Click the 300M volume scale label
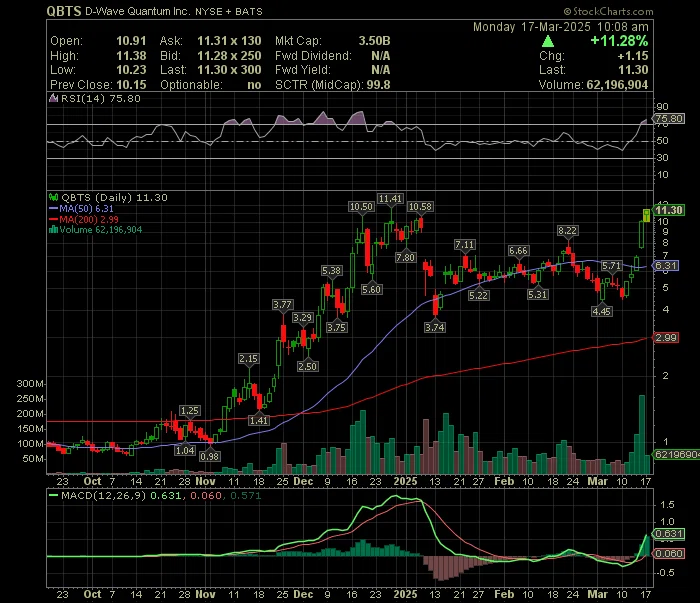 point(31,384)
